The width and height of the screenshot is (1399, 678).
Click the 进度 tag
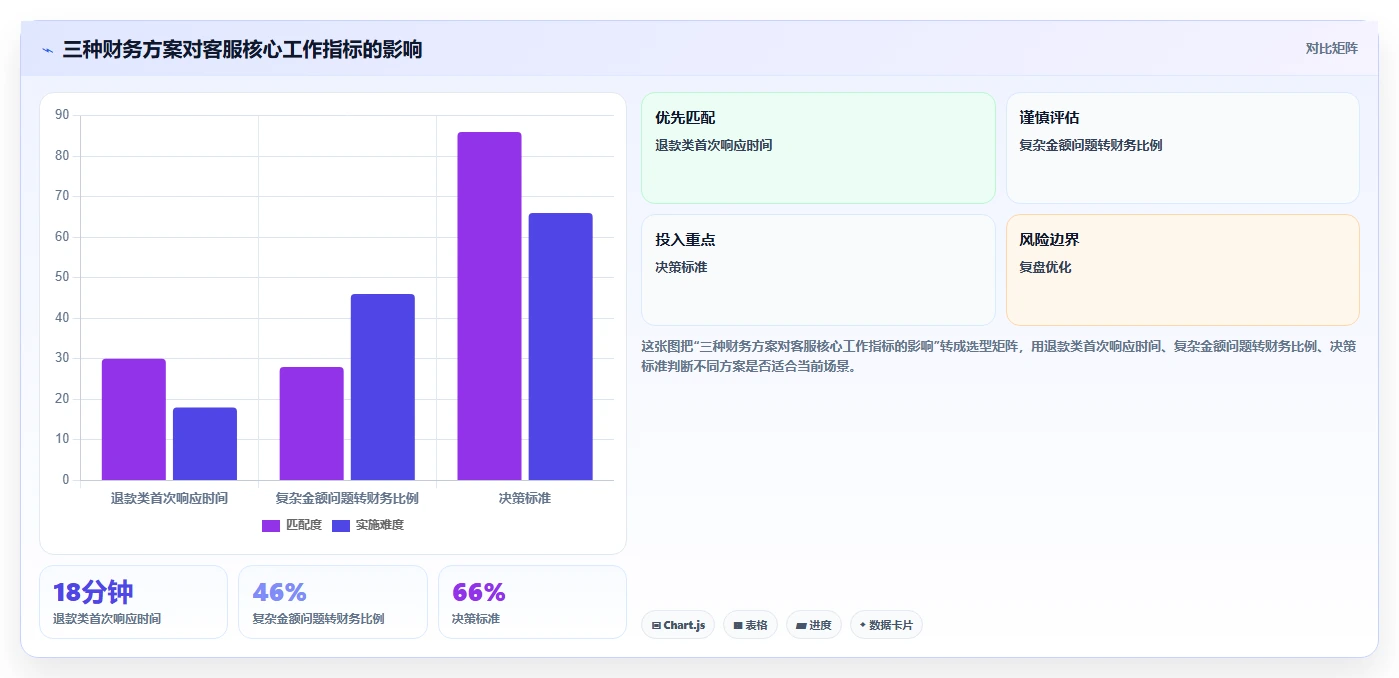(x=814, y=625)
